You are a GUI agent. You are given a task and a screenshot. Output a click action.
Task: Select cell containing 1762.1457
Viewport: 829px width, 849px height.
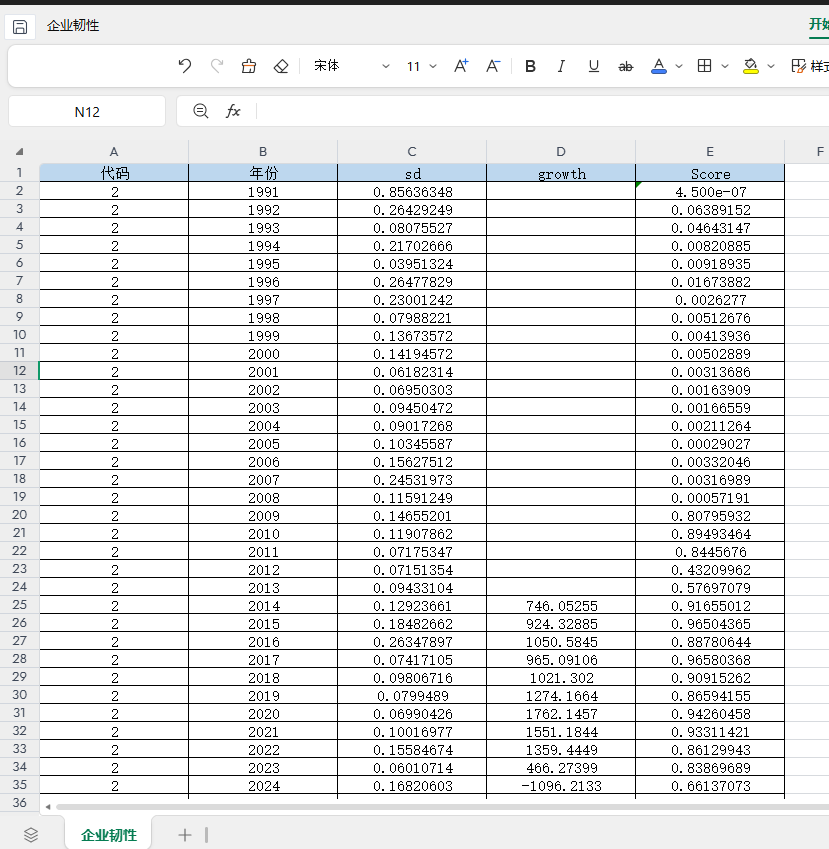coord(560,714)
